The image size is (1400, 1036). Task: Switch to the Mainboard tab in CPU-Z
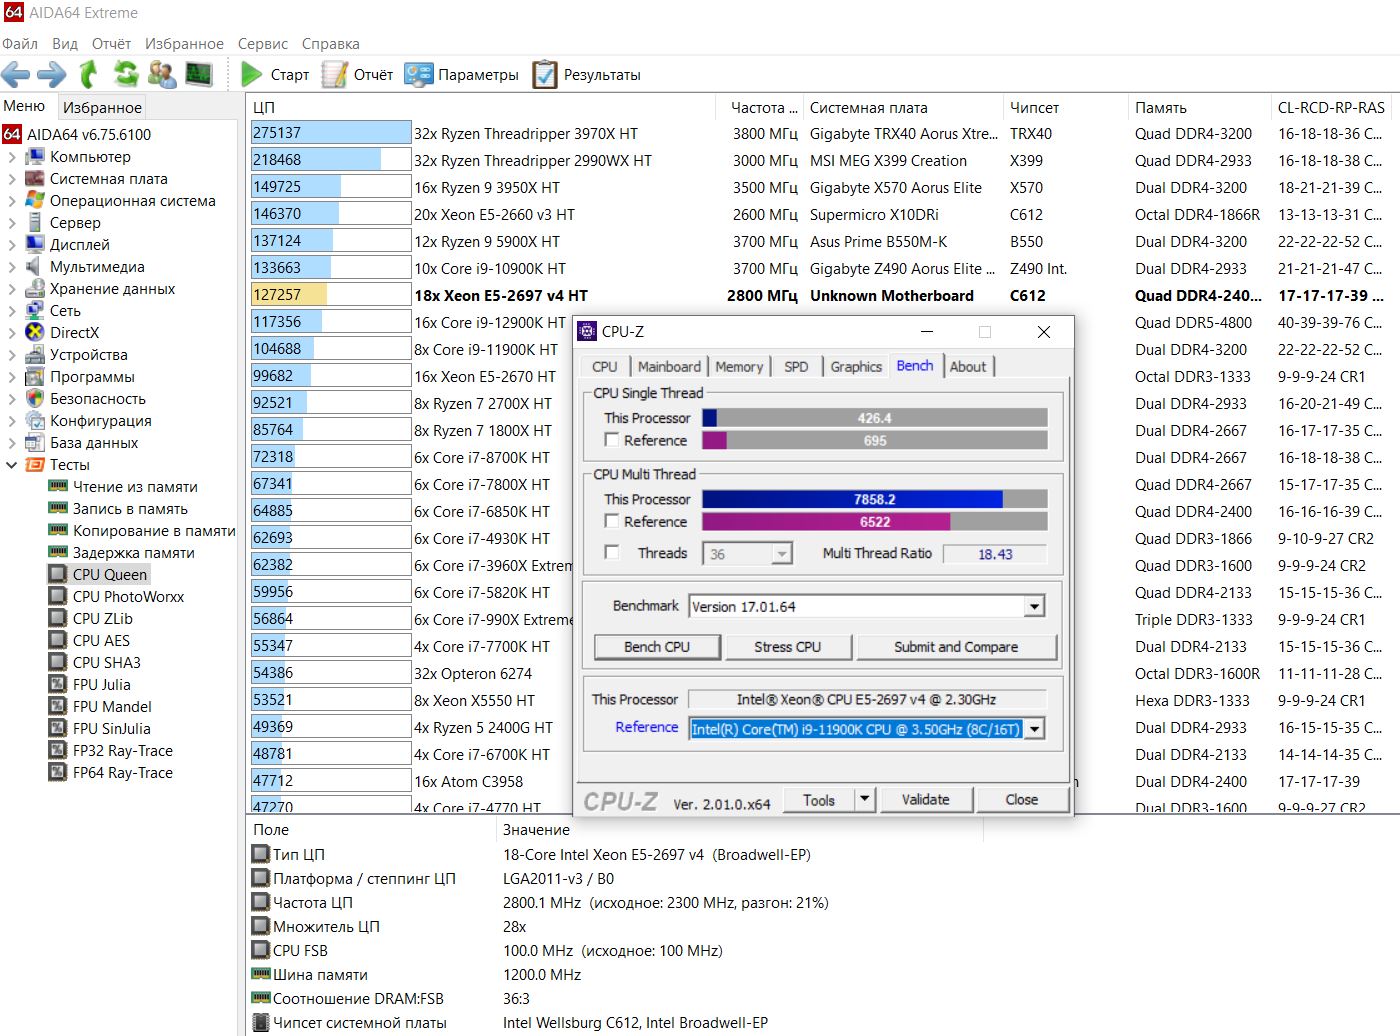pyautogui.click(x=669, y=367)
